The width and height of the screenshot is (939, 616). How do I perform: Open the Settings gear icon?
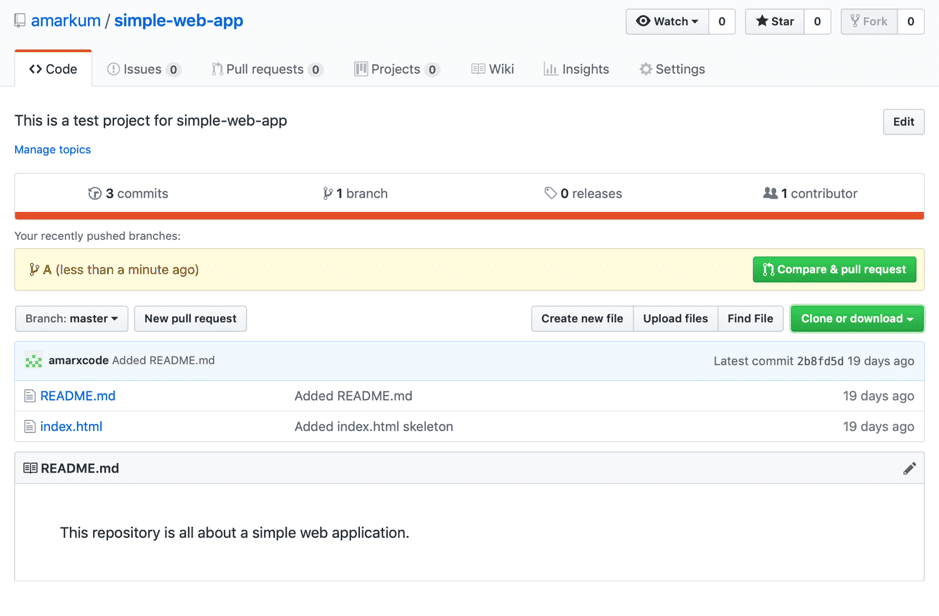(x=645, y=69)
